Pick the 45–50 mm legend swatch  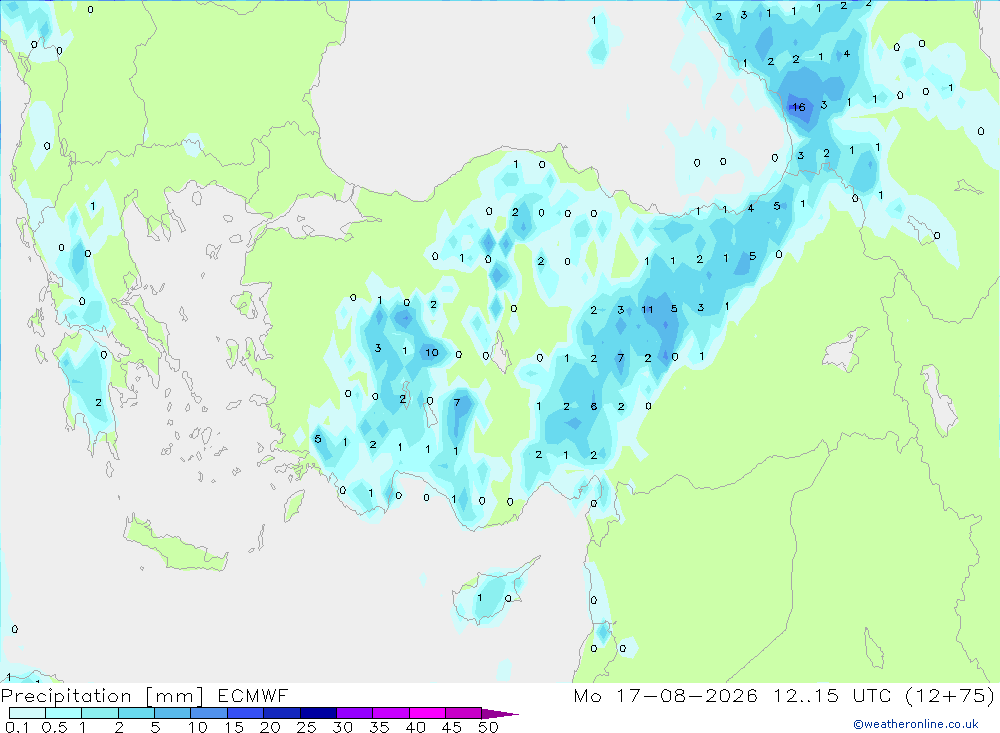(464, 713)
